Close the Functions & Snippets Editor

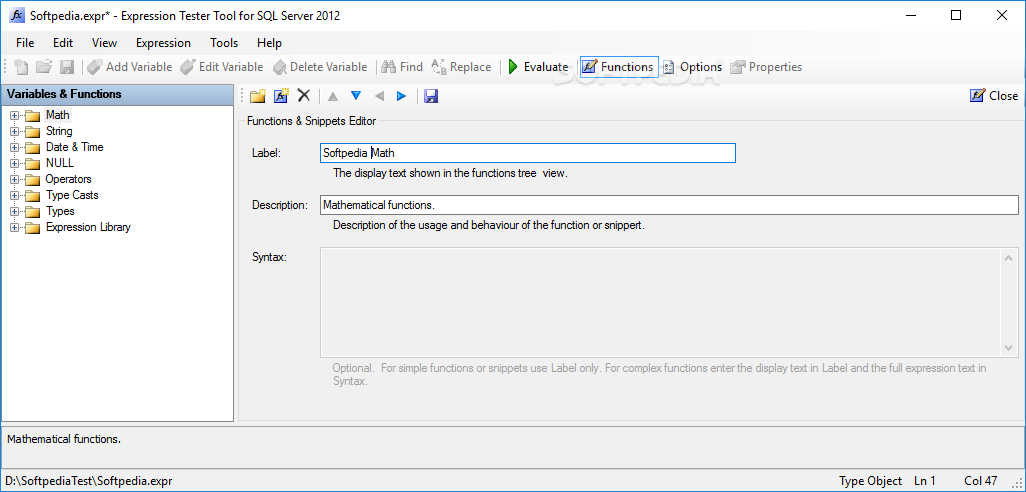pyautogui.click(x=994, y=96)
